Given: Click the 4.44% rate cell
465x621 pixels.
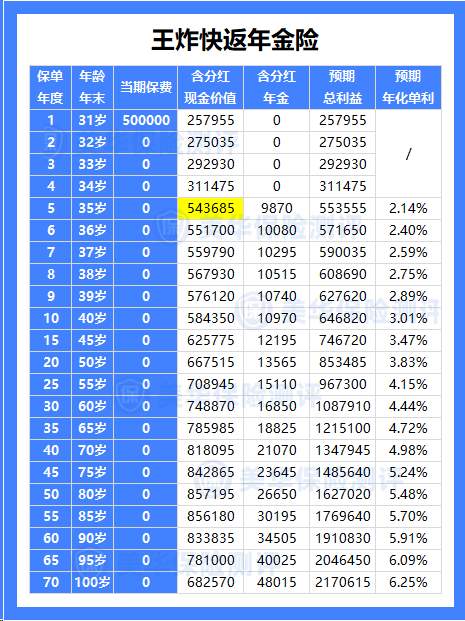Looking at the screenshot, I should [408, 406].
